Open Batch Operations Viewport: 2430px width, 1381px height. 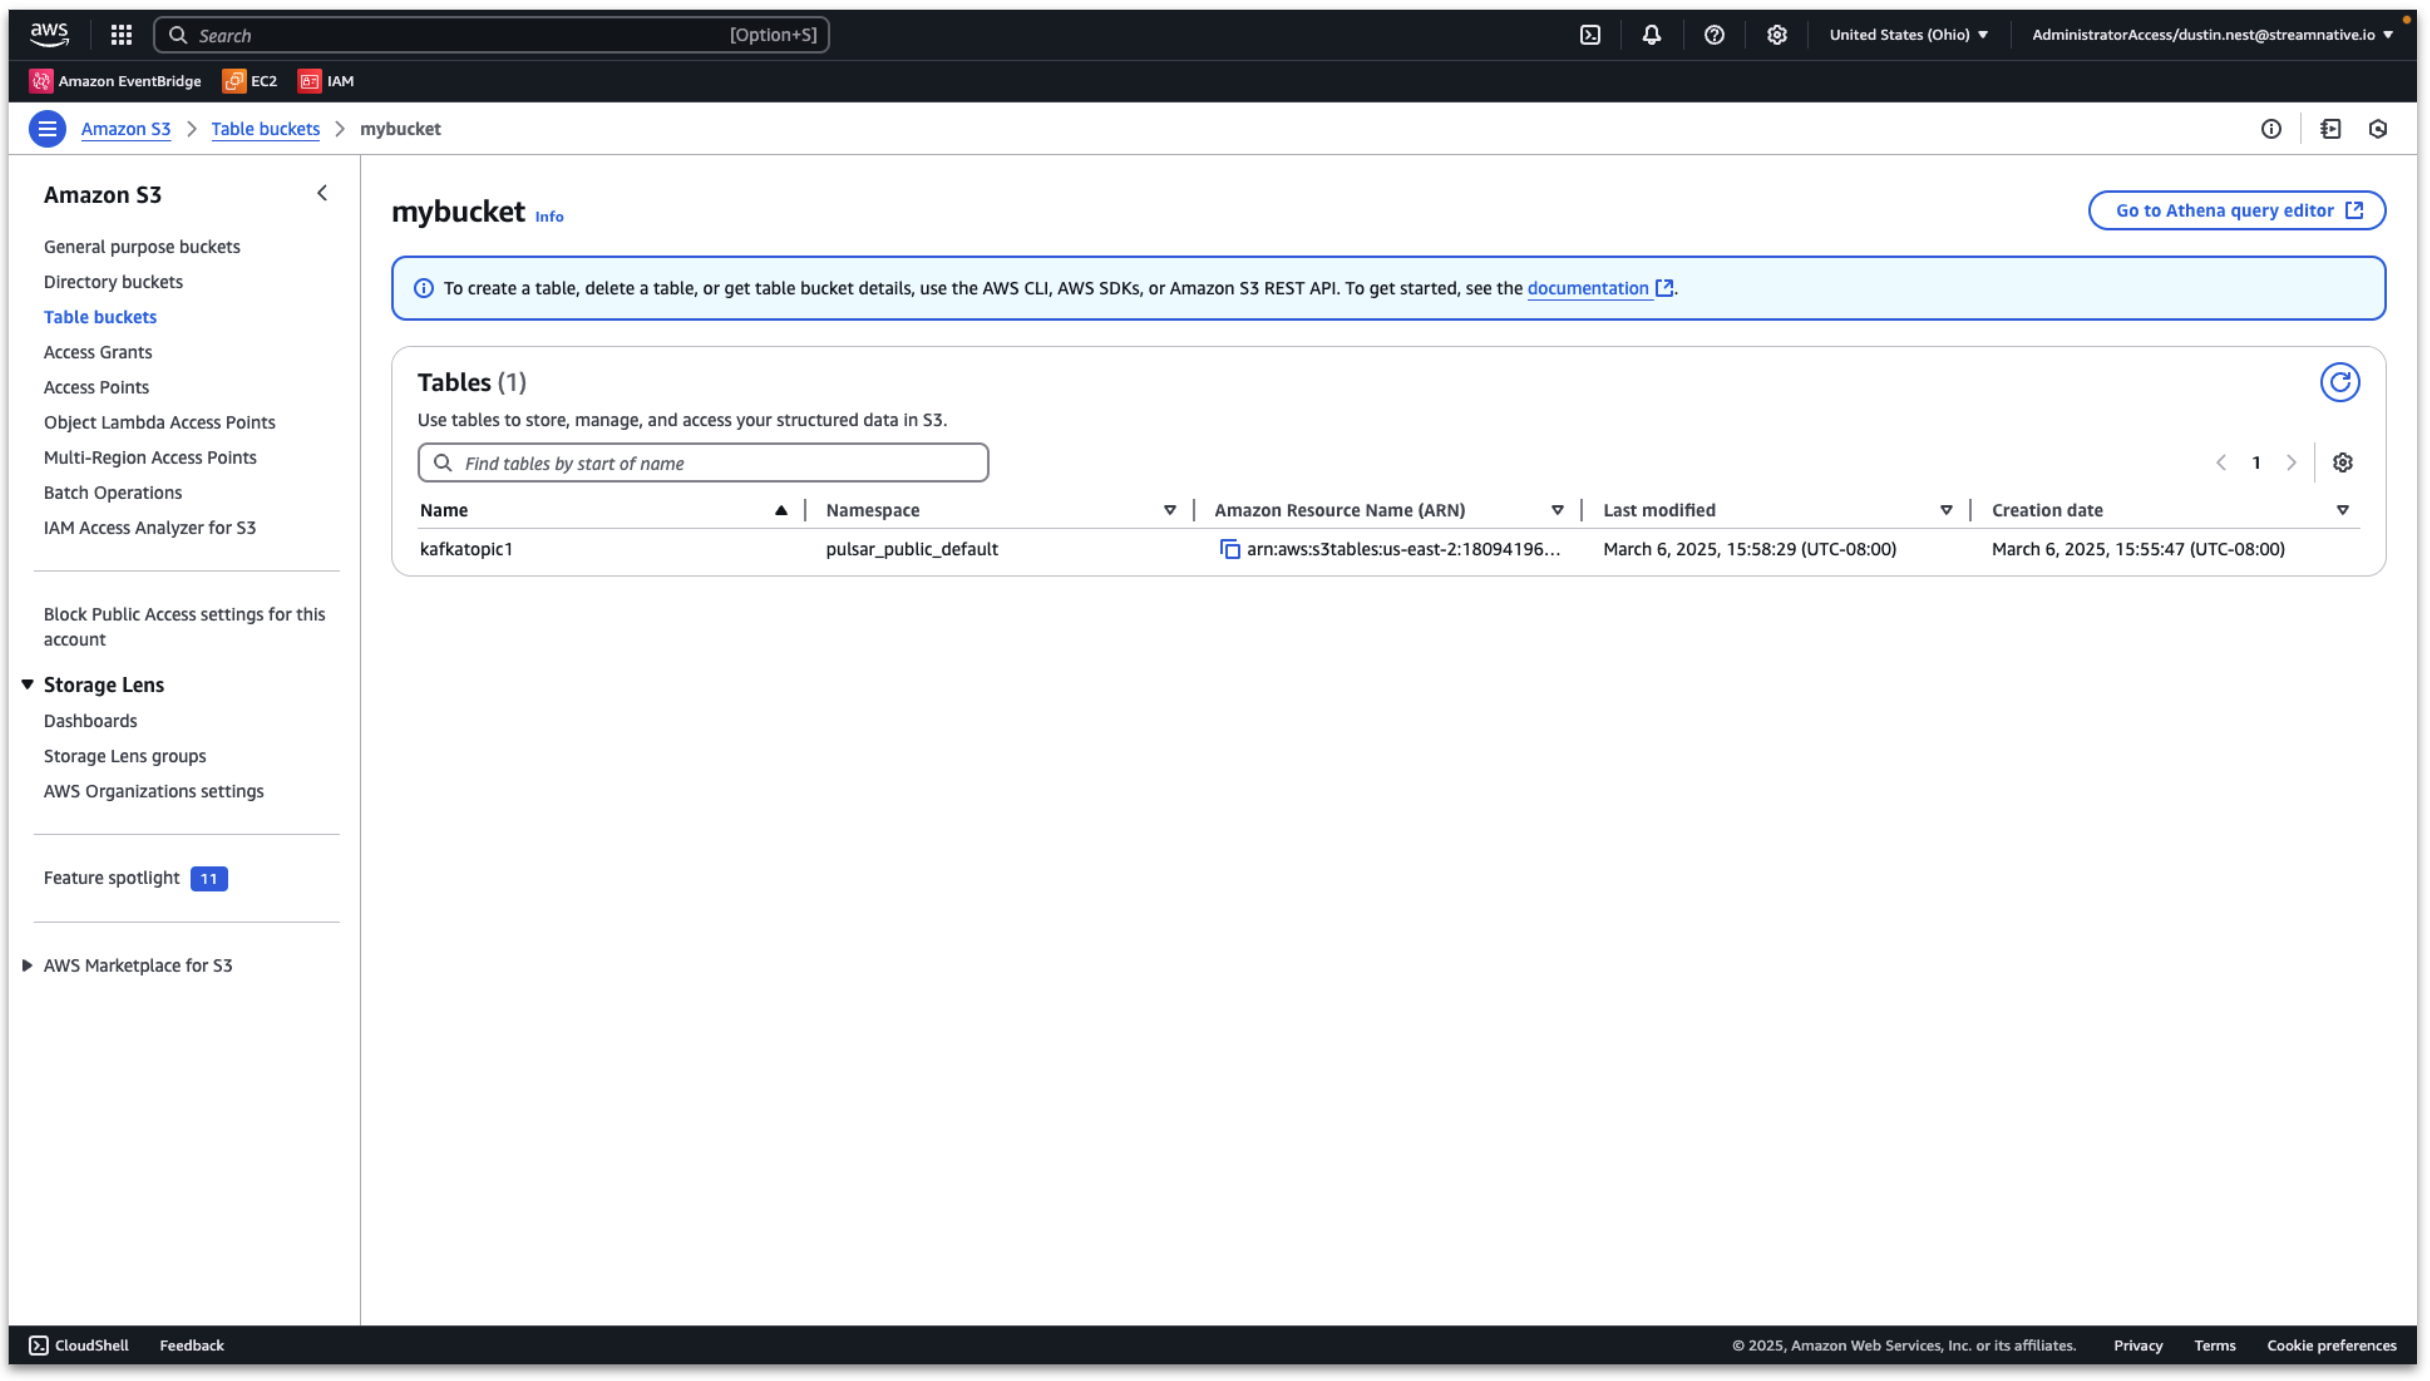[113, 492]
